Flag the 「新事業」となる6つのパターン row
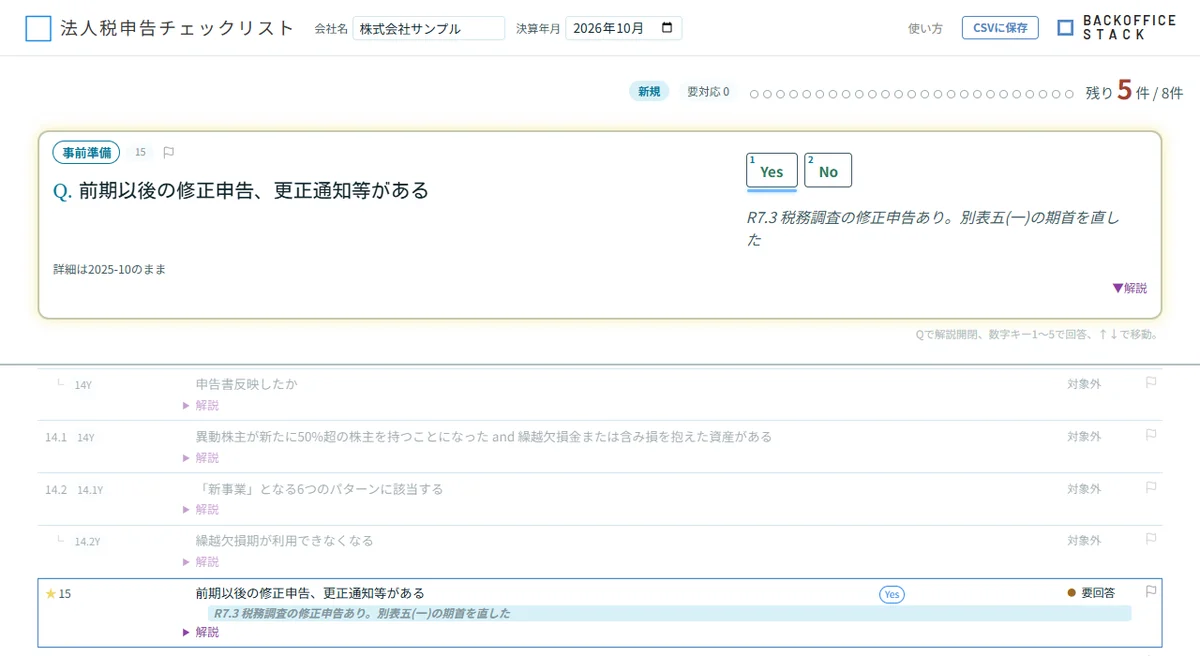The width and height of the screenshot is (1200, 656). click(x=1151, y=486)
